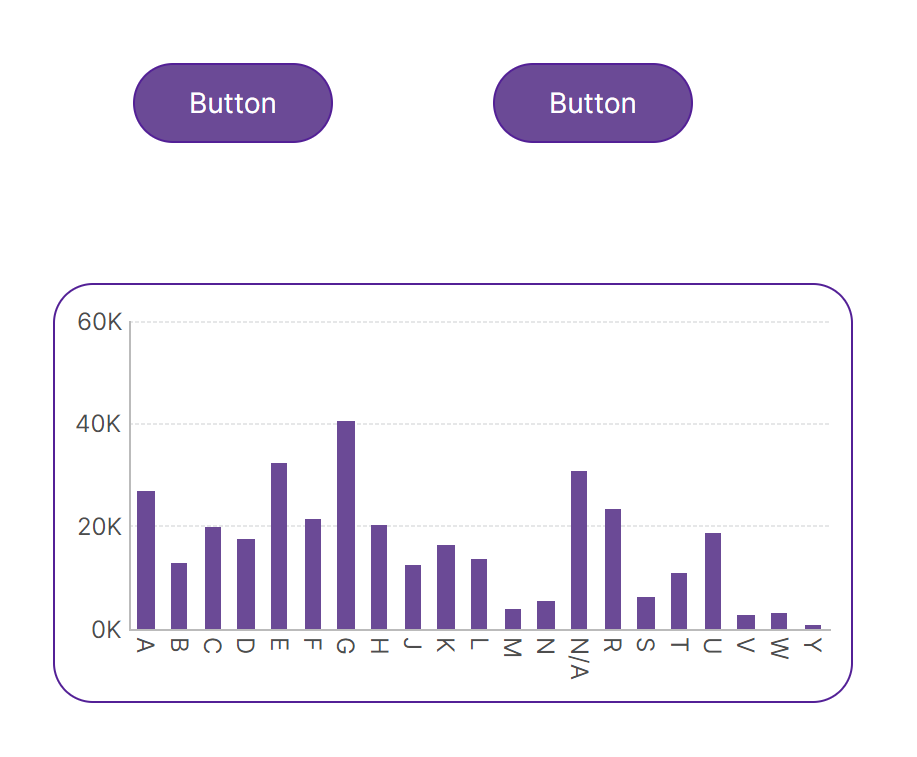This screenshot has height=757, width=917.
Task: Click the 60K y-axis label
Action: coord(100,322)
